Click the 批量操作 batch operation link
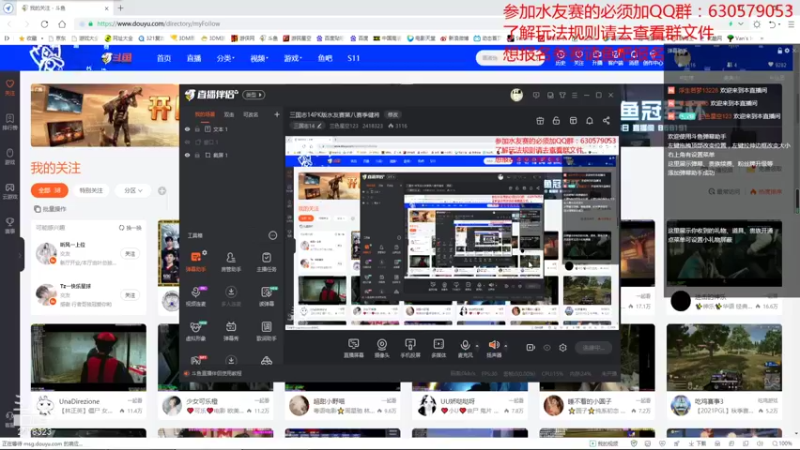Image resolution: width=800 pixels, height=450 pixels. 51,209
